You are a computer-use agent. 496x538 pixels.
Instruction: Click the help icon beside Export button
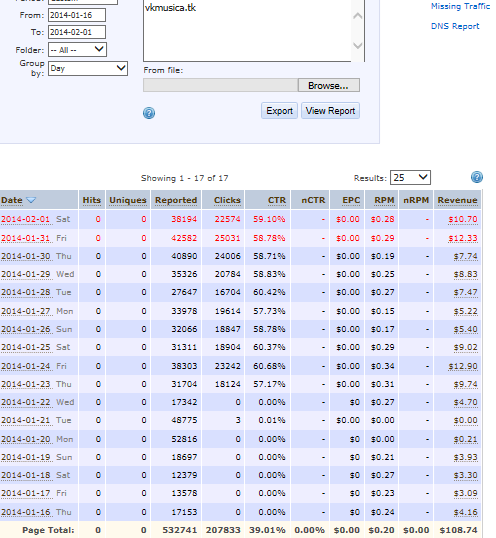149,113
